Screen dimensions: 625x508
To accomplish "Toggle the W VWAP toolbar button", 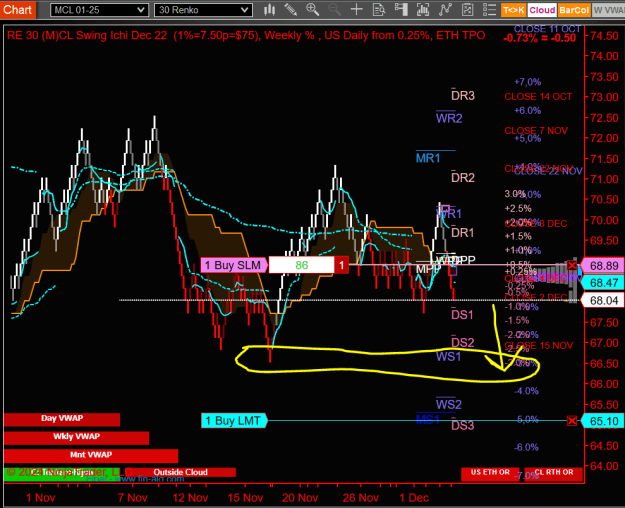I will tap(608, 10).
